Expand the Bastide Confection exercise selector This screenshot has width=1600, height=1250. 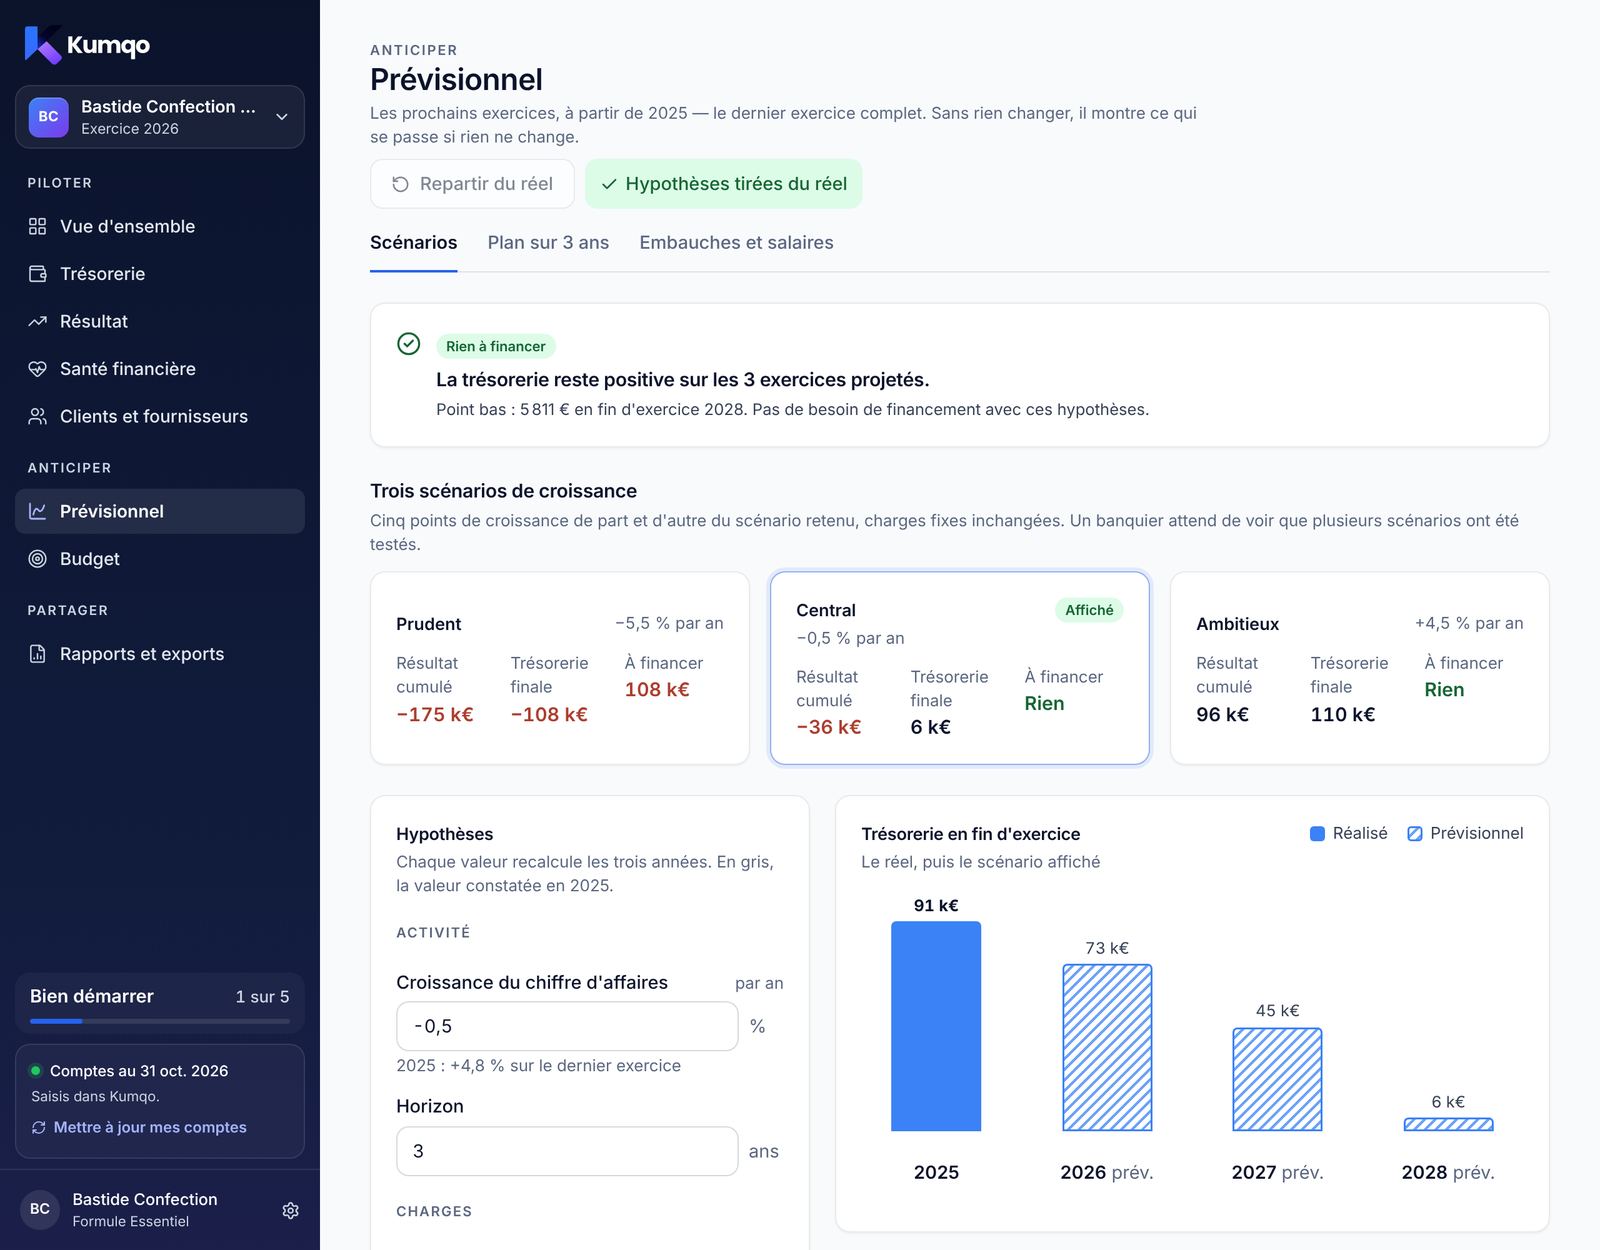tap(160, 117)
